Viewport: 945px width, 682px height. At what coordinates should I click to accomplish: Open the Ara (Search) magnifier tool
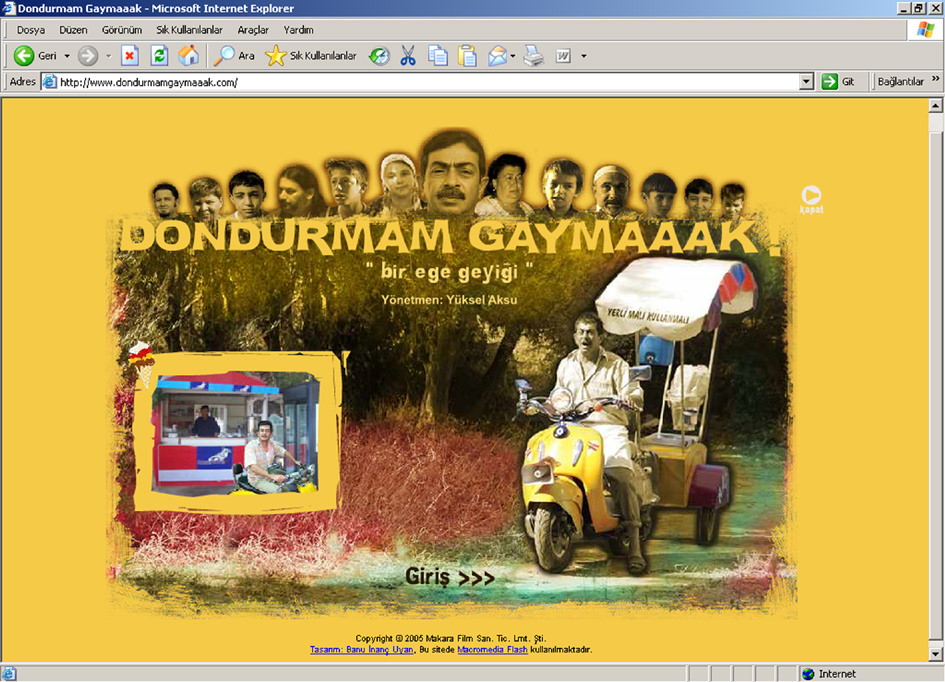point(234,56)
